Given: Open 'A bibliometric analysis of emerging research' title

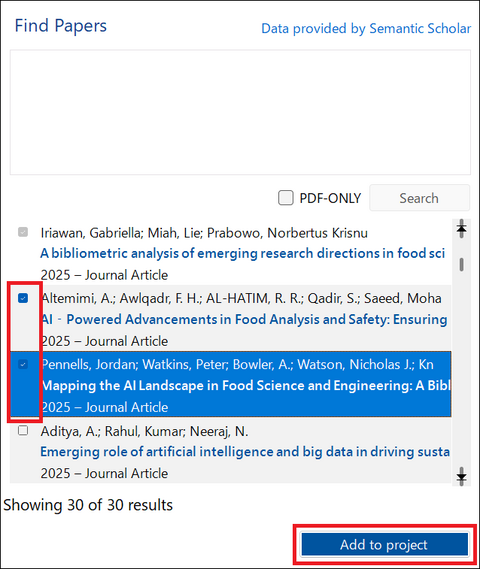Looking at the screenshot, I should pyautogui.click(x=242, y=253).
